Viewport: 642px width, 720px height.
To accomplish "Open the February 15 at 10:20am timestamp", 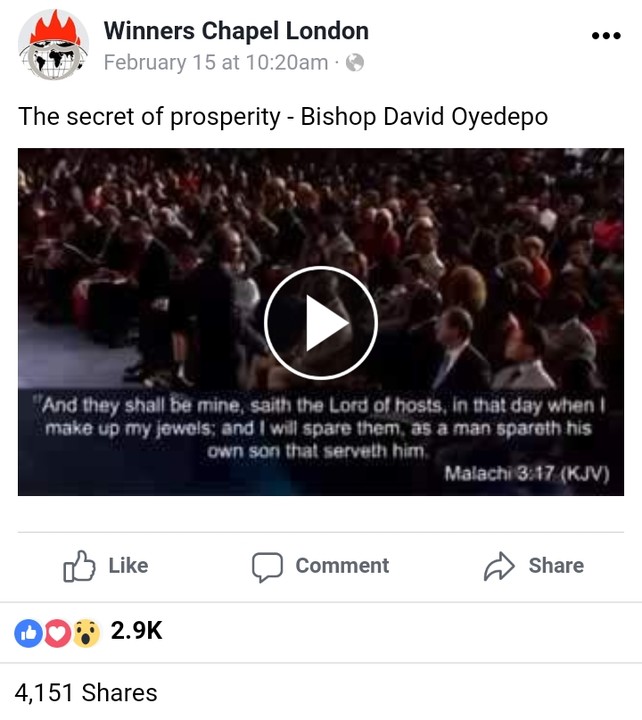I will click(x=216, y=62).
